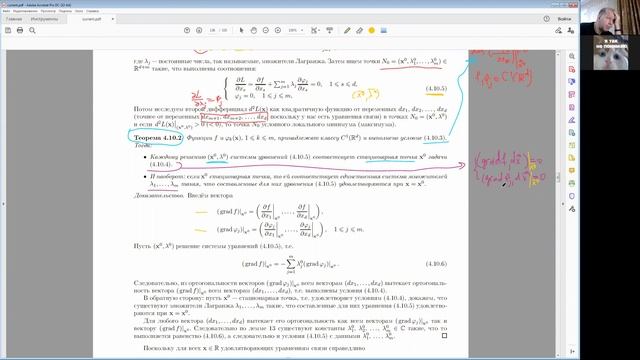The image size is (640, 360).
Task: Open the blue Combine Files tool
Action: point(572,82)
